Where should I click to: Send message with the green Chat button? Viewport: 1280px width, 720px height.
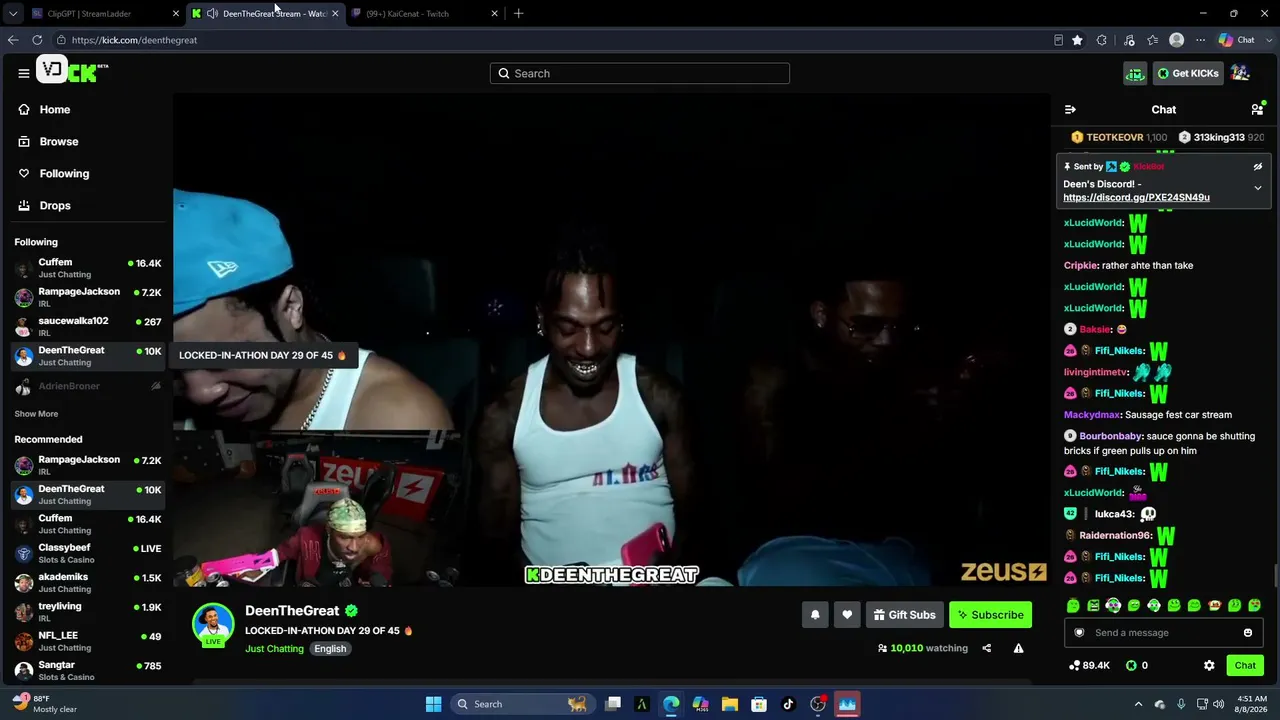coord(1245,665)
